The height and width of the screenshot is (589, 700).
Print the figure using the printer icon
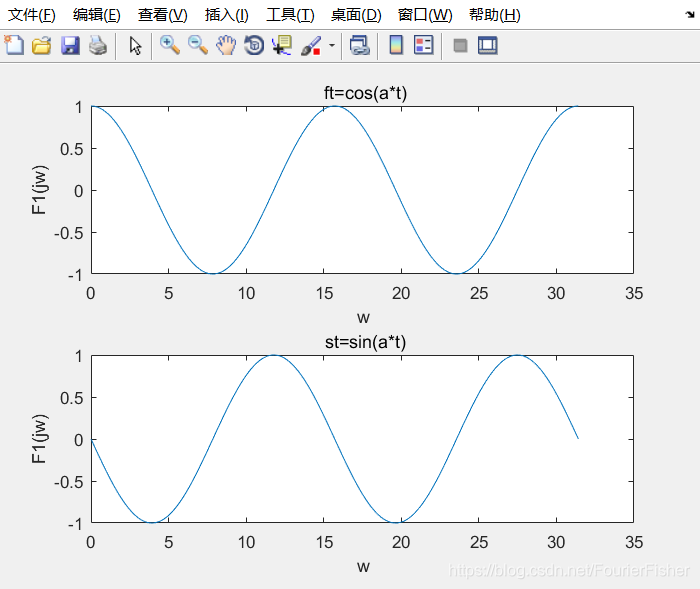click(x=98, y=46)
